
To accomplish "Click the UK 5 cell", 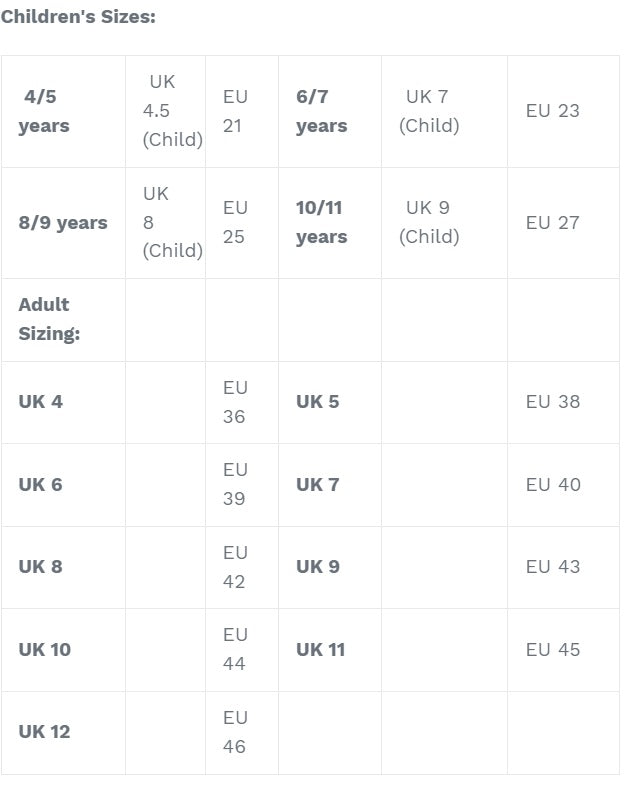I will coord(330,403).
